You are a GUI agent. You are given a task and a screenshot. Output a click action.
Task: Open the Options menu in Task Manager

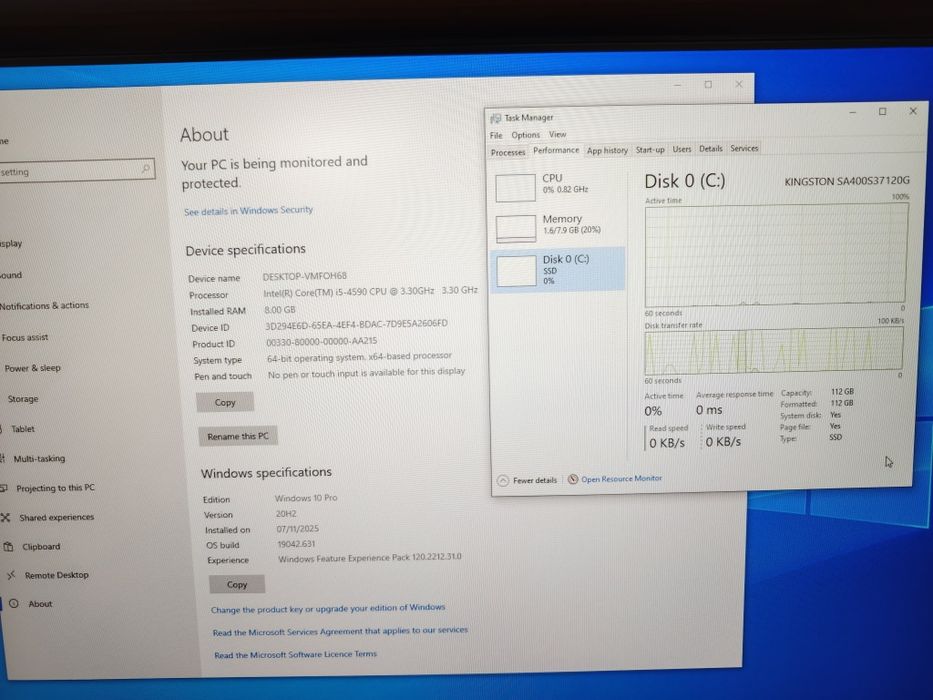tap(525, 135)
